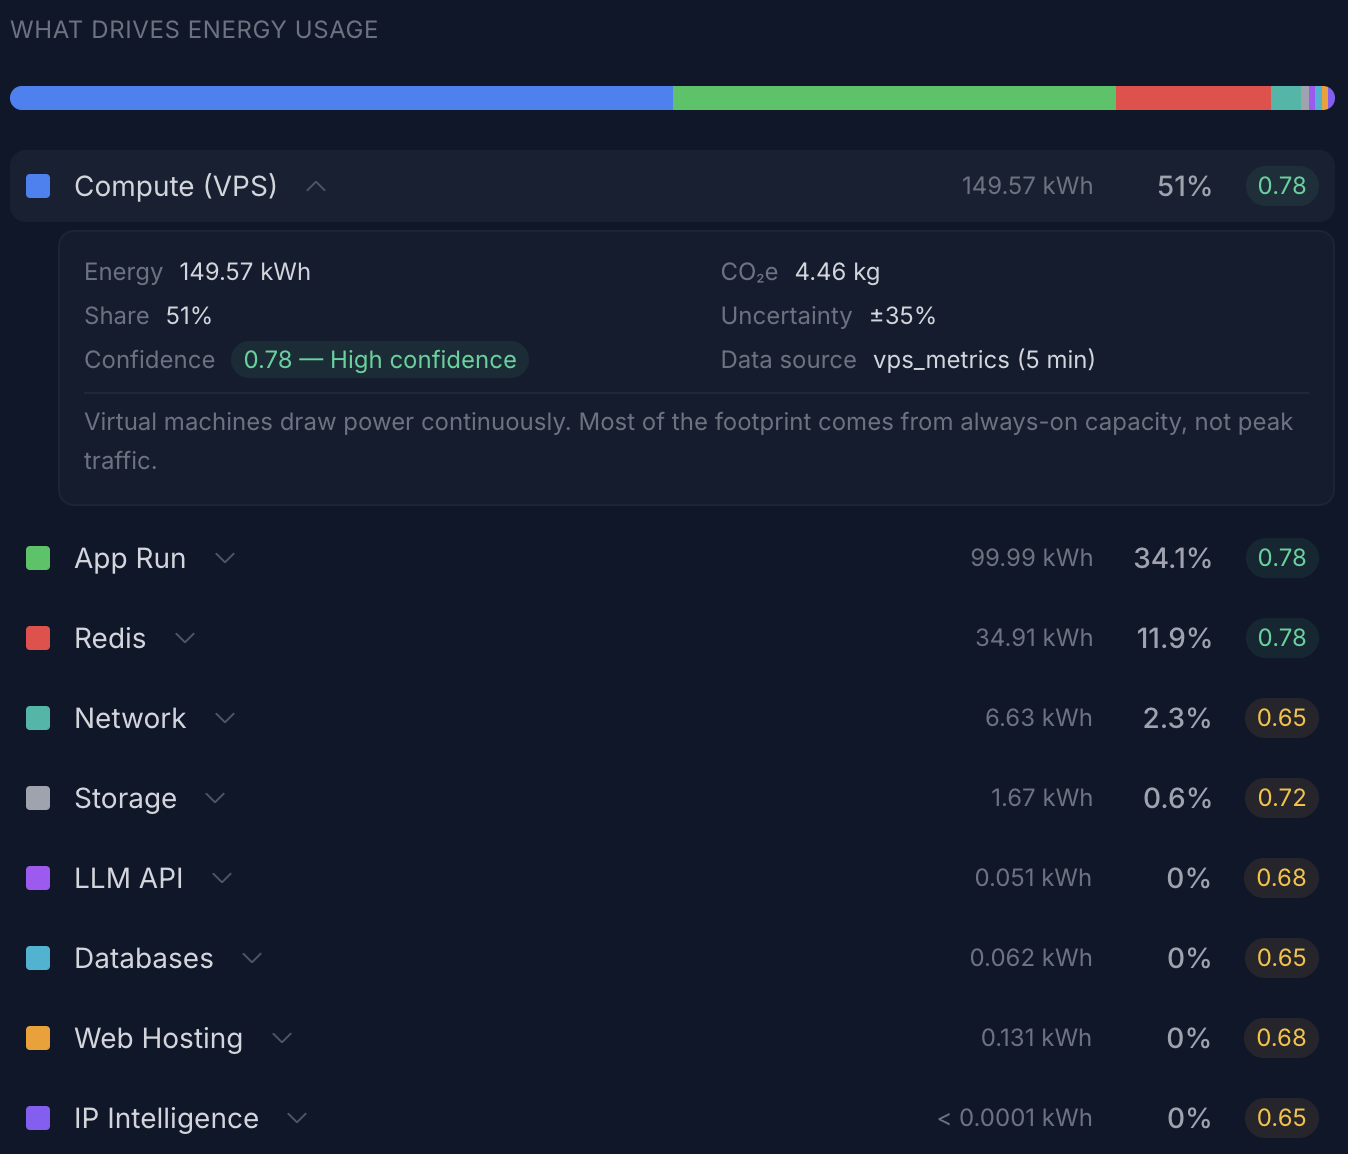Click the red Redis legend square
Viewport: 1348px width, 1154px height.
click(x=37, y=638)
